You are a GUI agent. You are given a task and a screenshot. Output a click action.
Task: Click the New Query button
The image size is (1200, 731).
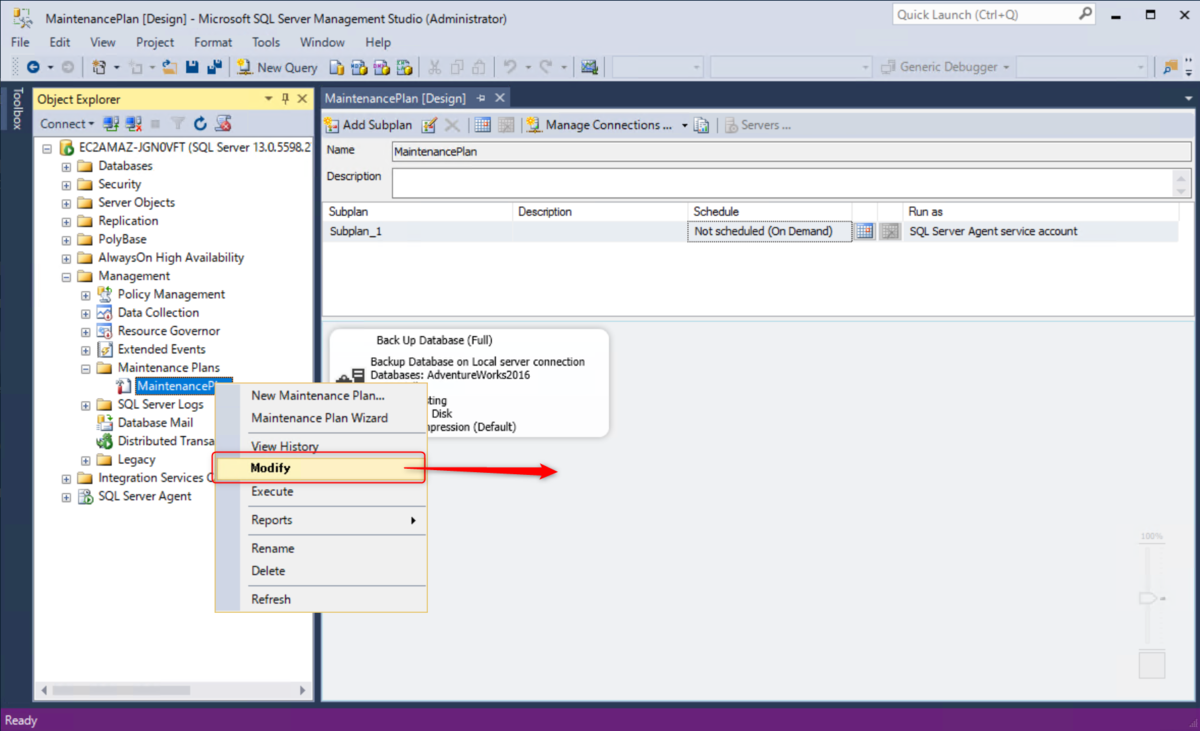coord(277,67)
